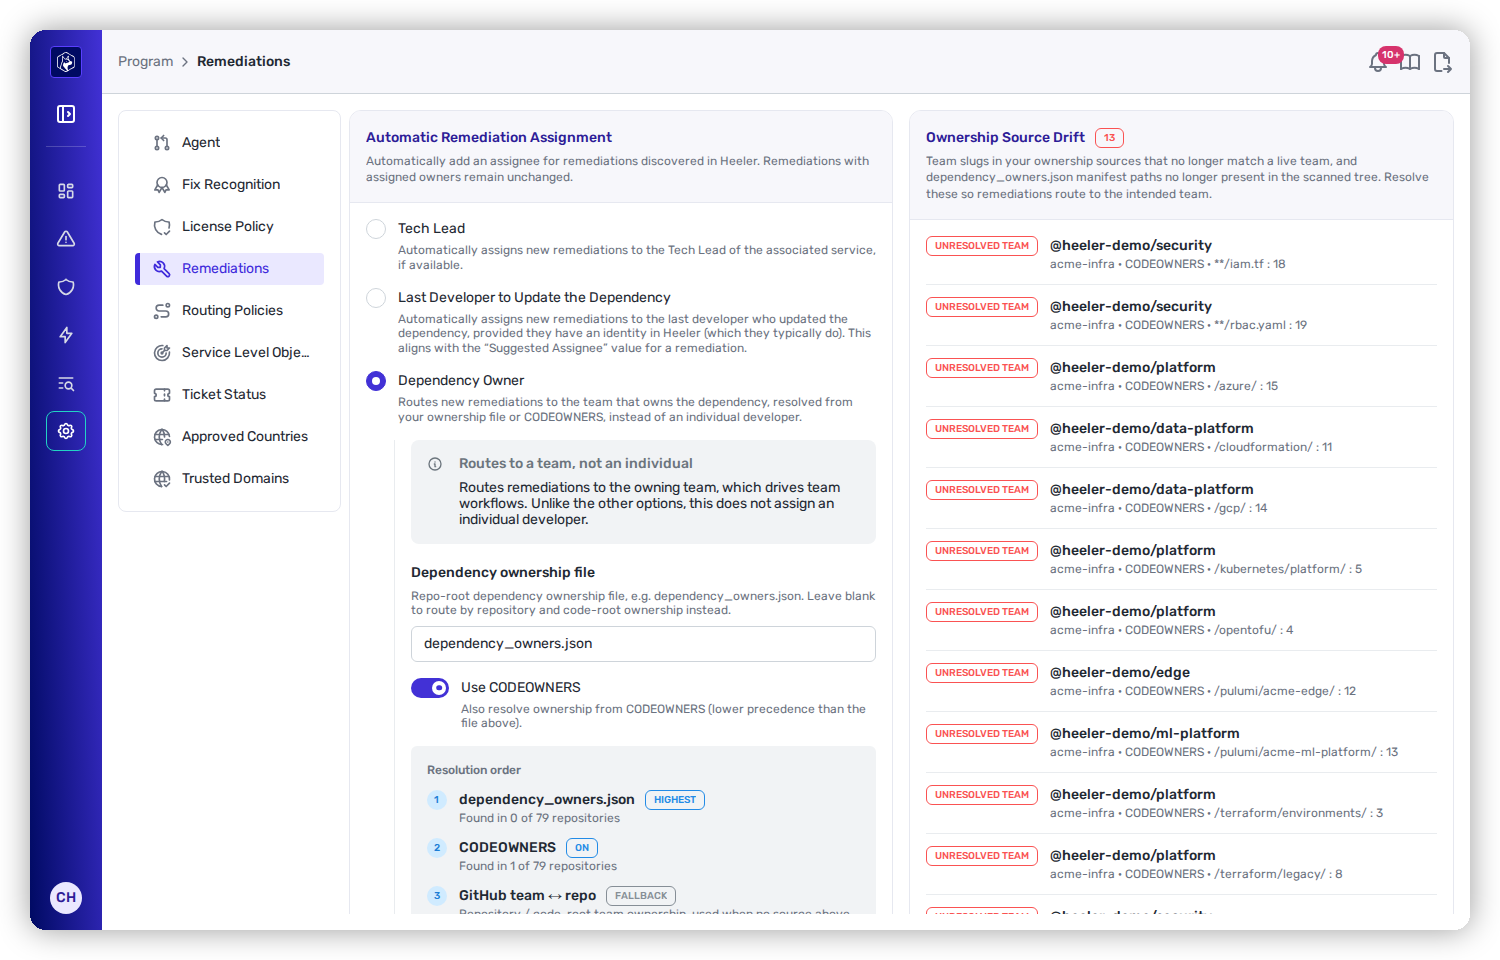The width and height of the screenshot is (1500, 960).
Task: Open the @heeler-demo/data-platform /gcp/ drift row
Action: point(1181,498)
